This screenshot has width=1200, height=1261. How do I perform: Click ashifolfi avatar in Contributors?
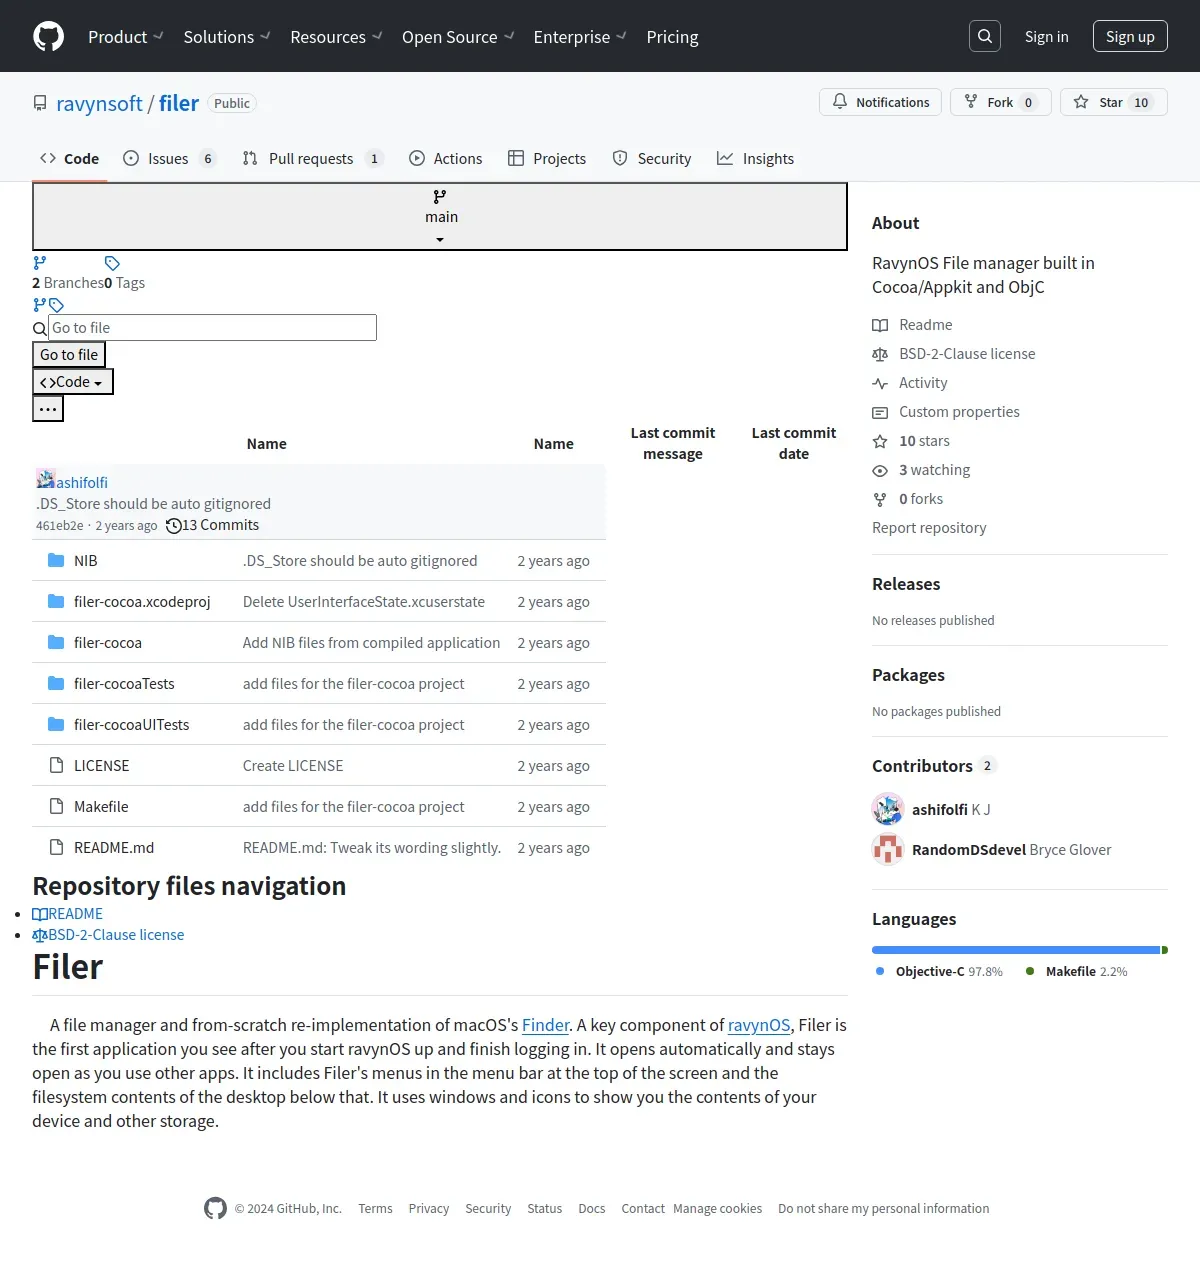pyautogui.click(x=888, y=809)
